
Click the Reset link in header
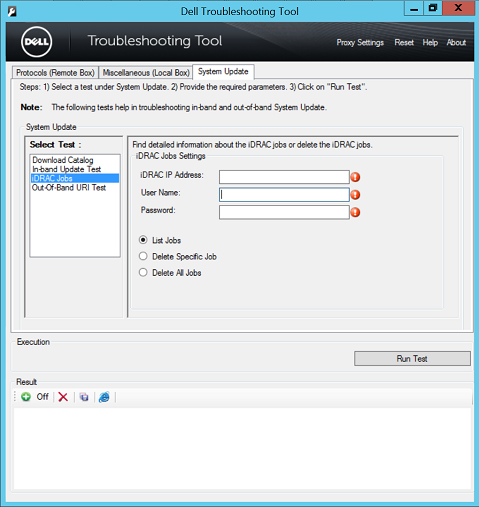[x=404, y=43]
